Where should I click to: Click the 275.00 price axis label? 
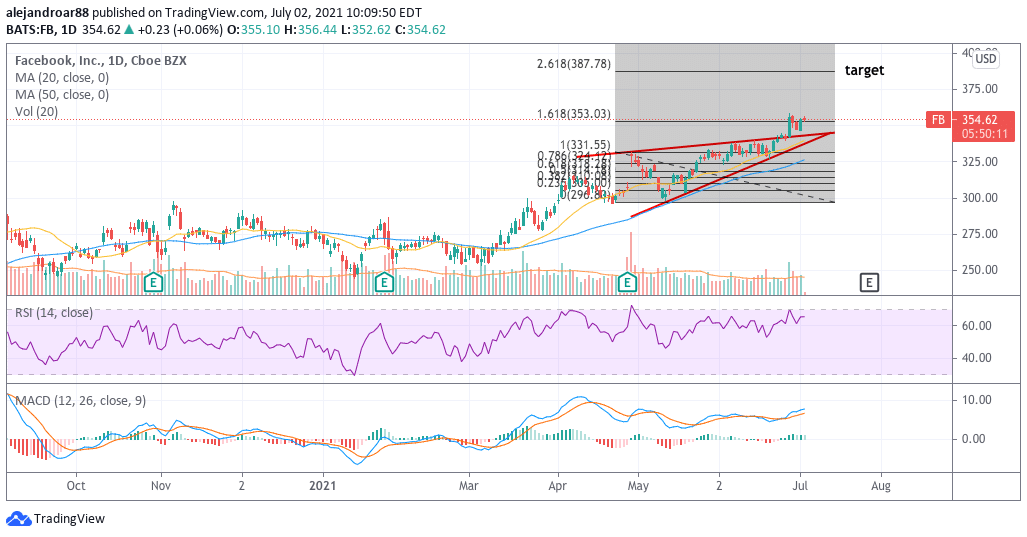tap(980, 234)
